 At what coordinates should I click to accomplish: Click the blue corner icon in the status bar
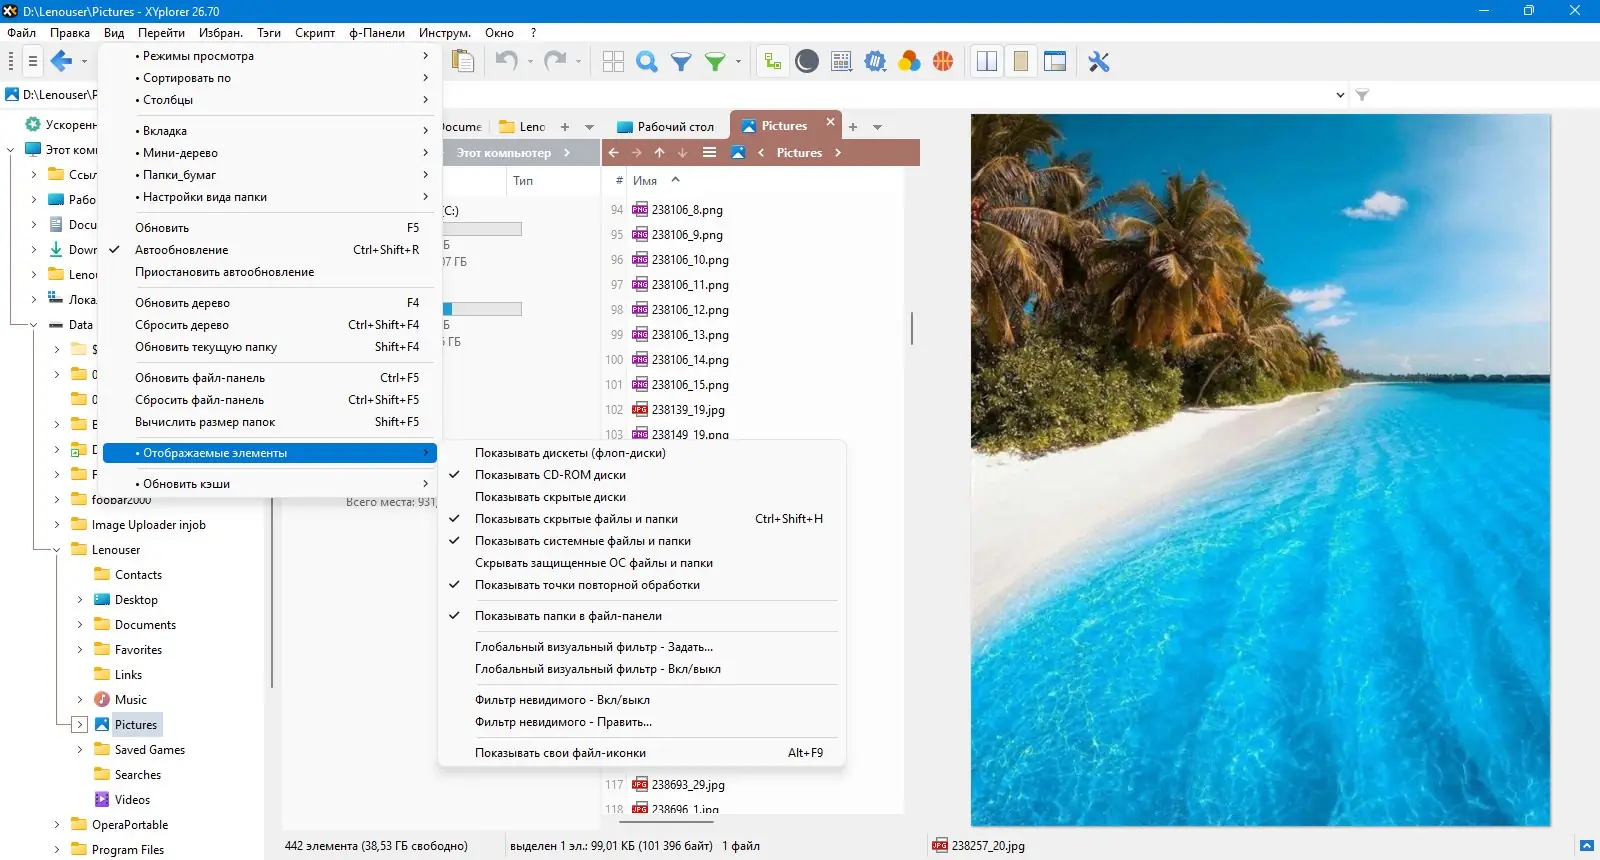coord(1587,846)
